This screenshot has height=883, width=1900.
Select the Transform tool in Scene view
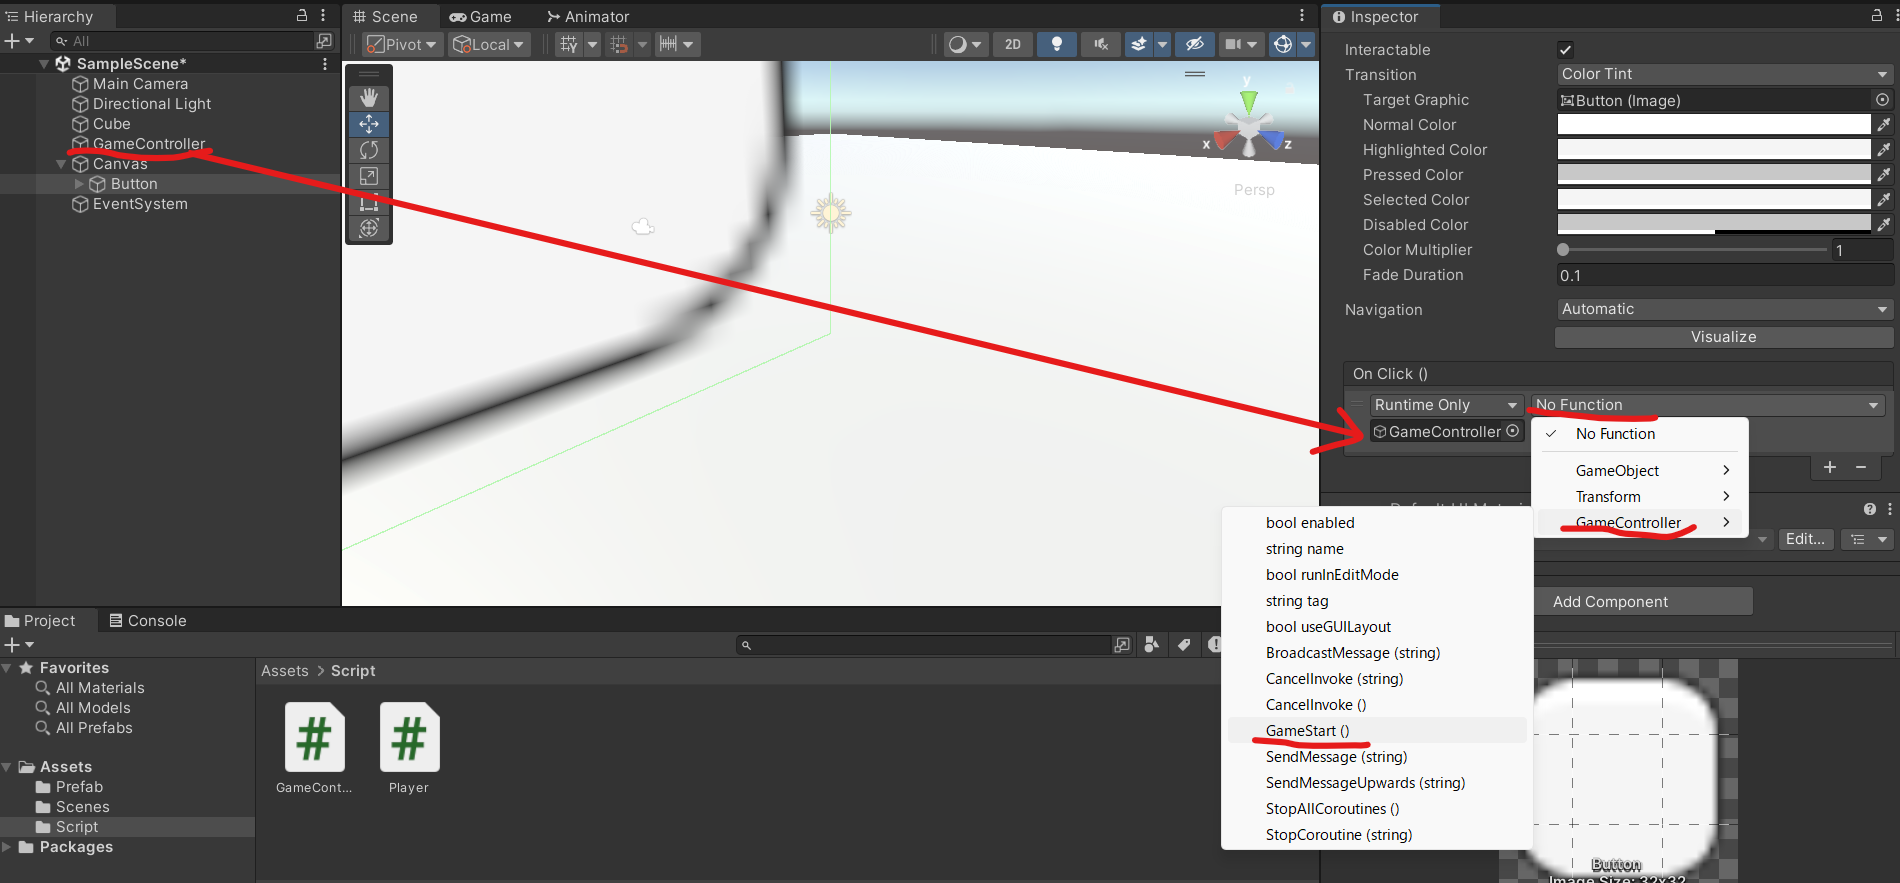coord(369,228)
